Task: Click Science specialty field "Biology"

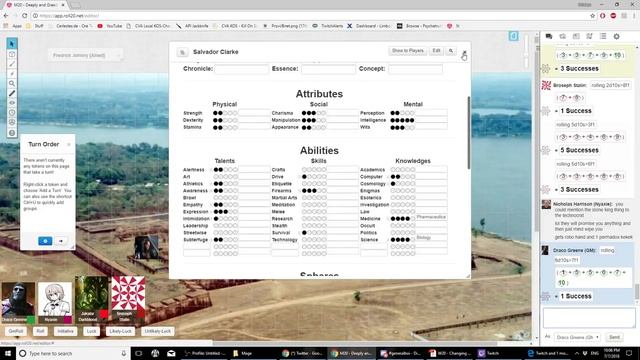Action: coord(431,238)
